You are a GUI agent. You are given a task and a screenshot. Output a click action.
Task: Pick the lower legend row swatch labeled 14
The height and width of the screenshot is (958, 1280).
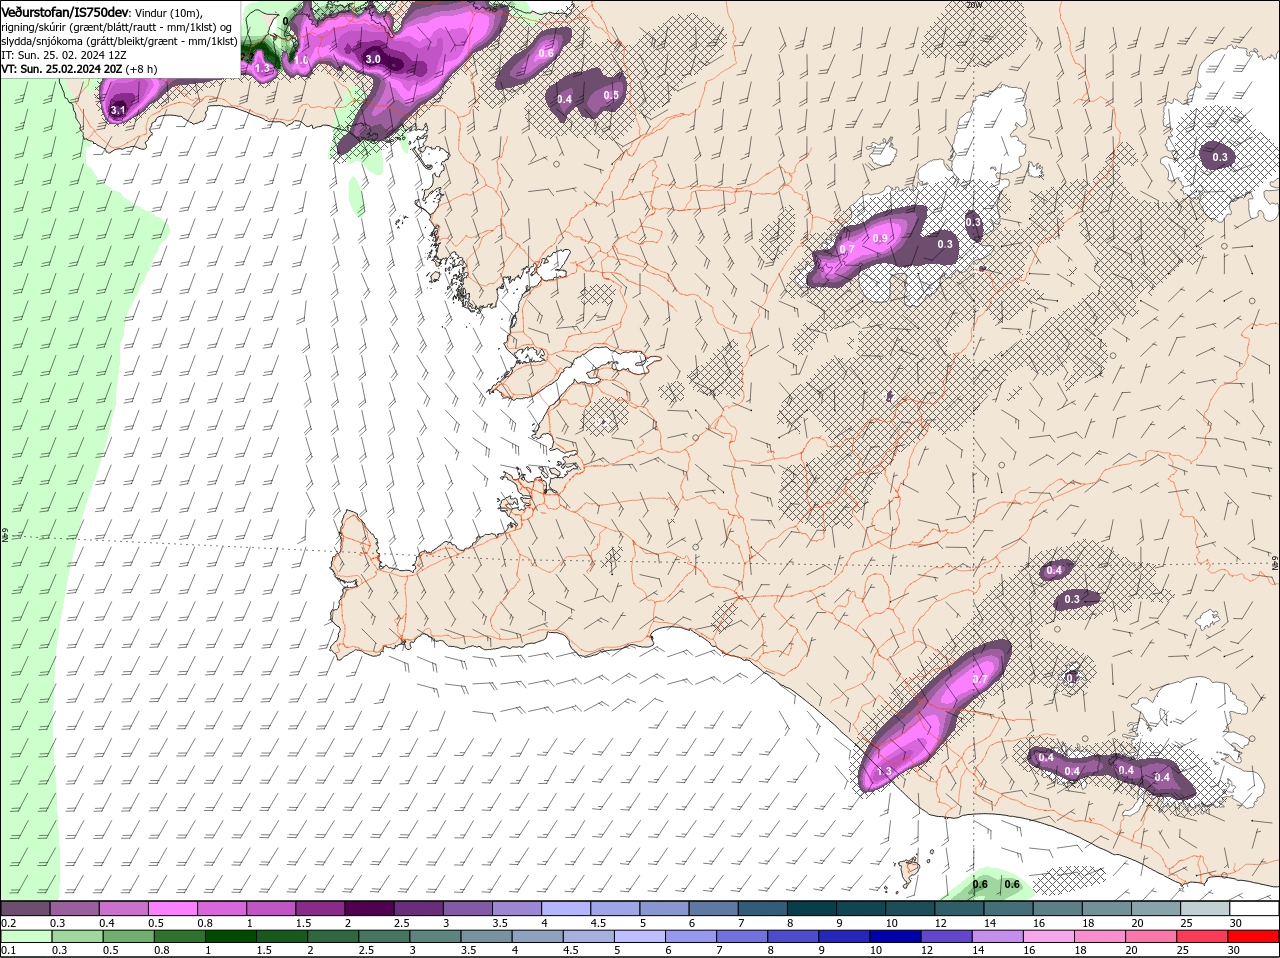pos(997,937)
